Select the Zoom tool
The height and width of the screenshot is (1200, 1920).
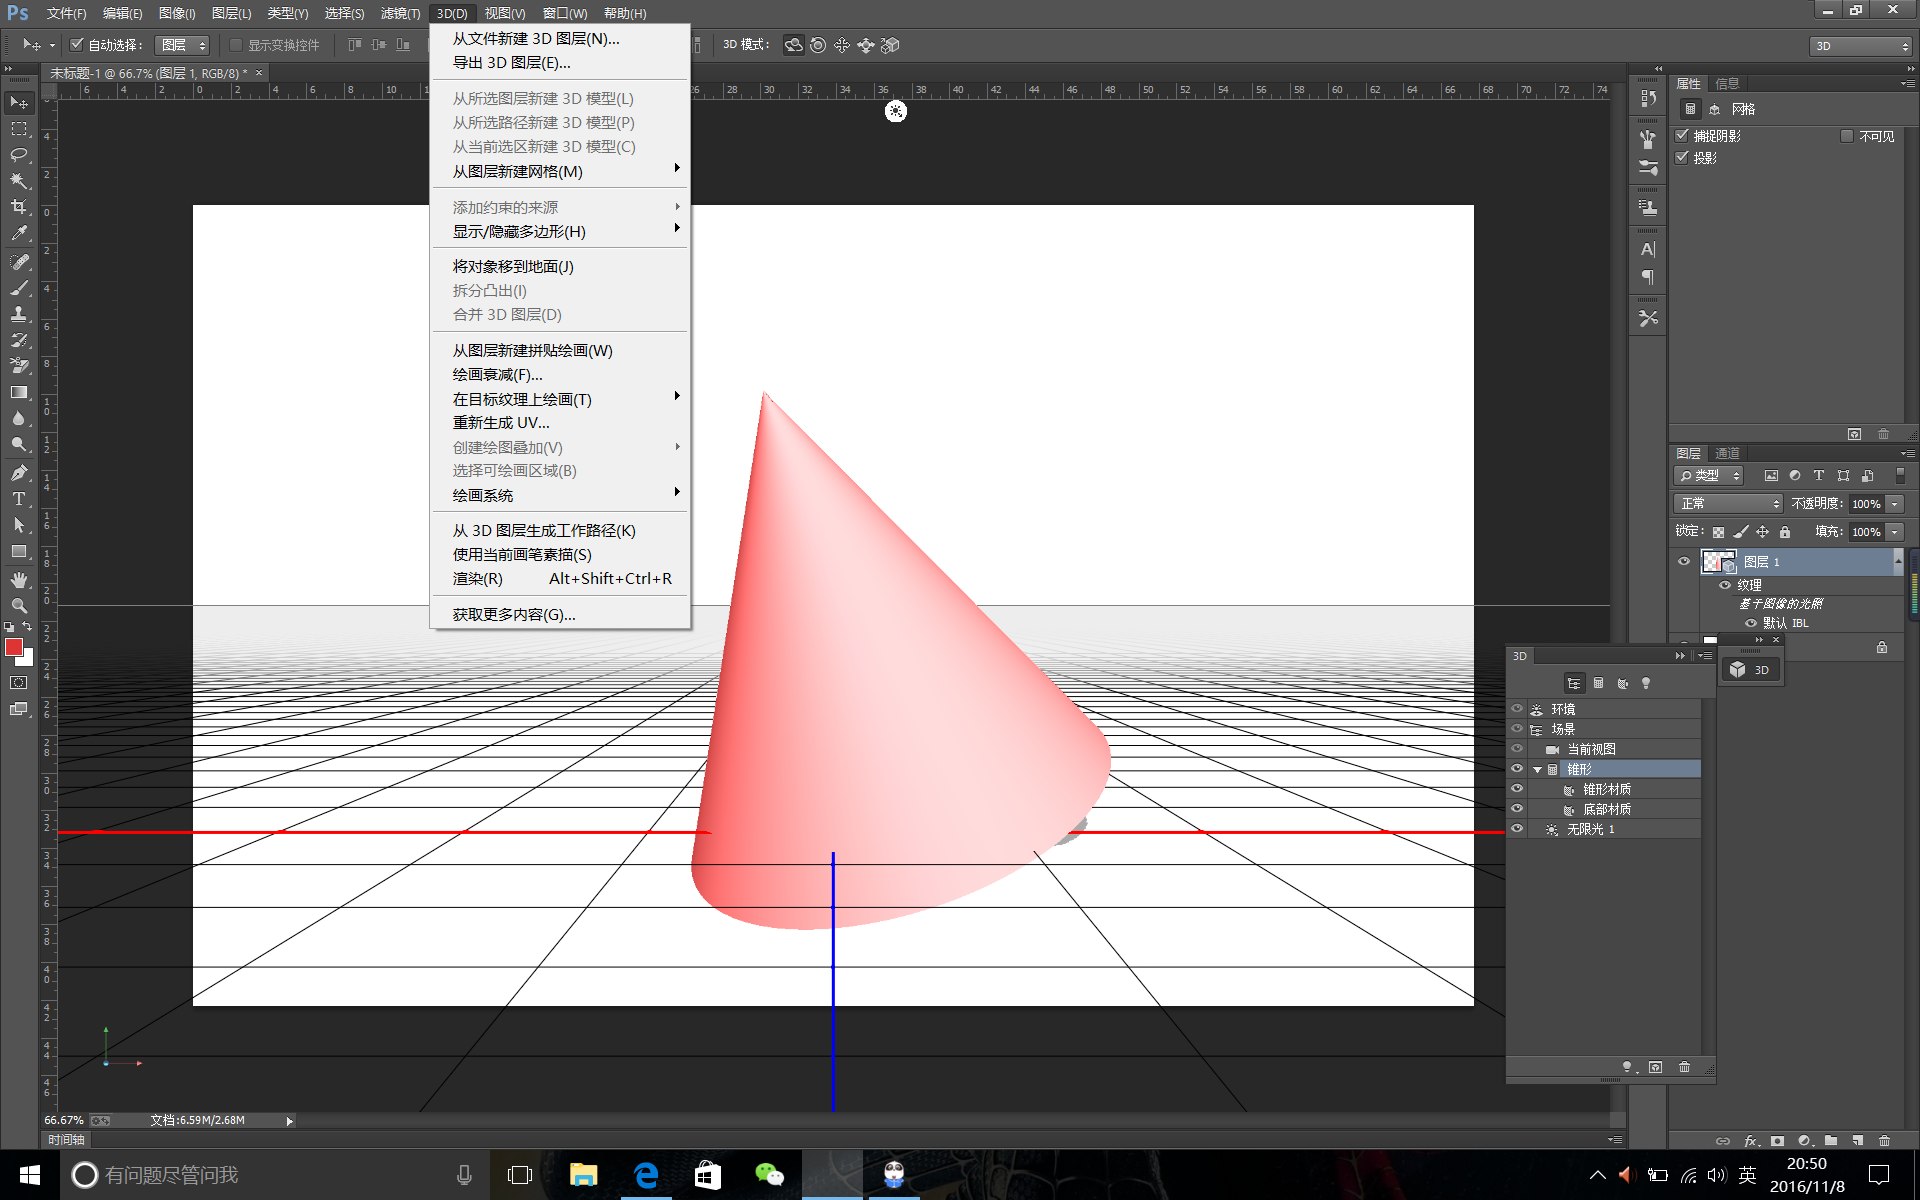tap(19, 606)
